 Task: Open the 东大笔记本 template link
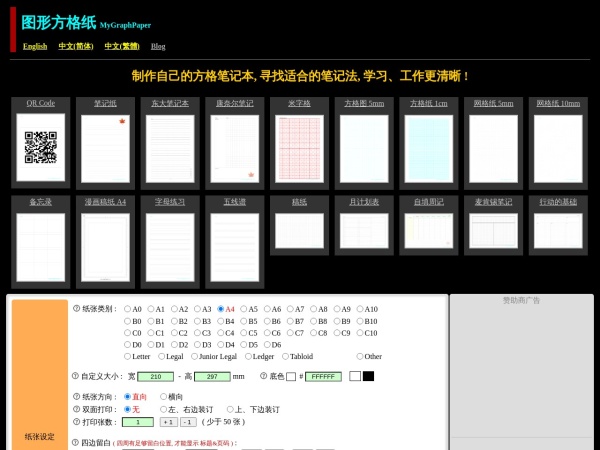tap(170, 103)
